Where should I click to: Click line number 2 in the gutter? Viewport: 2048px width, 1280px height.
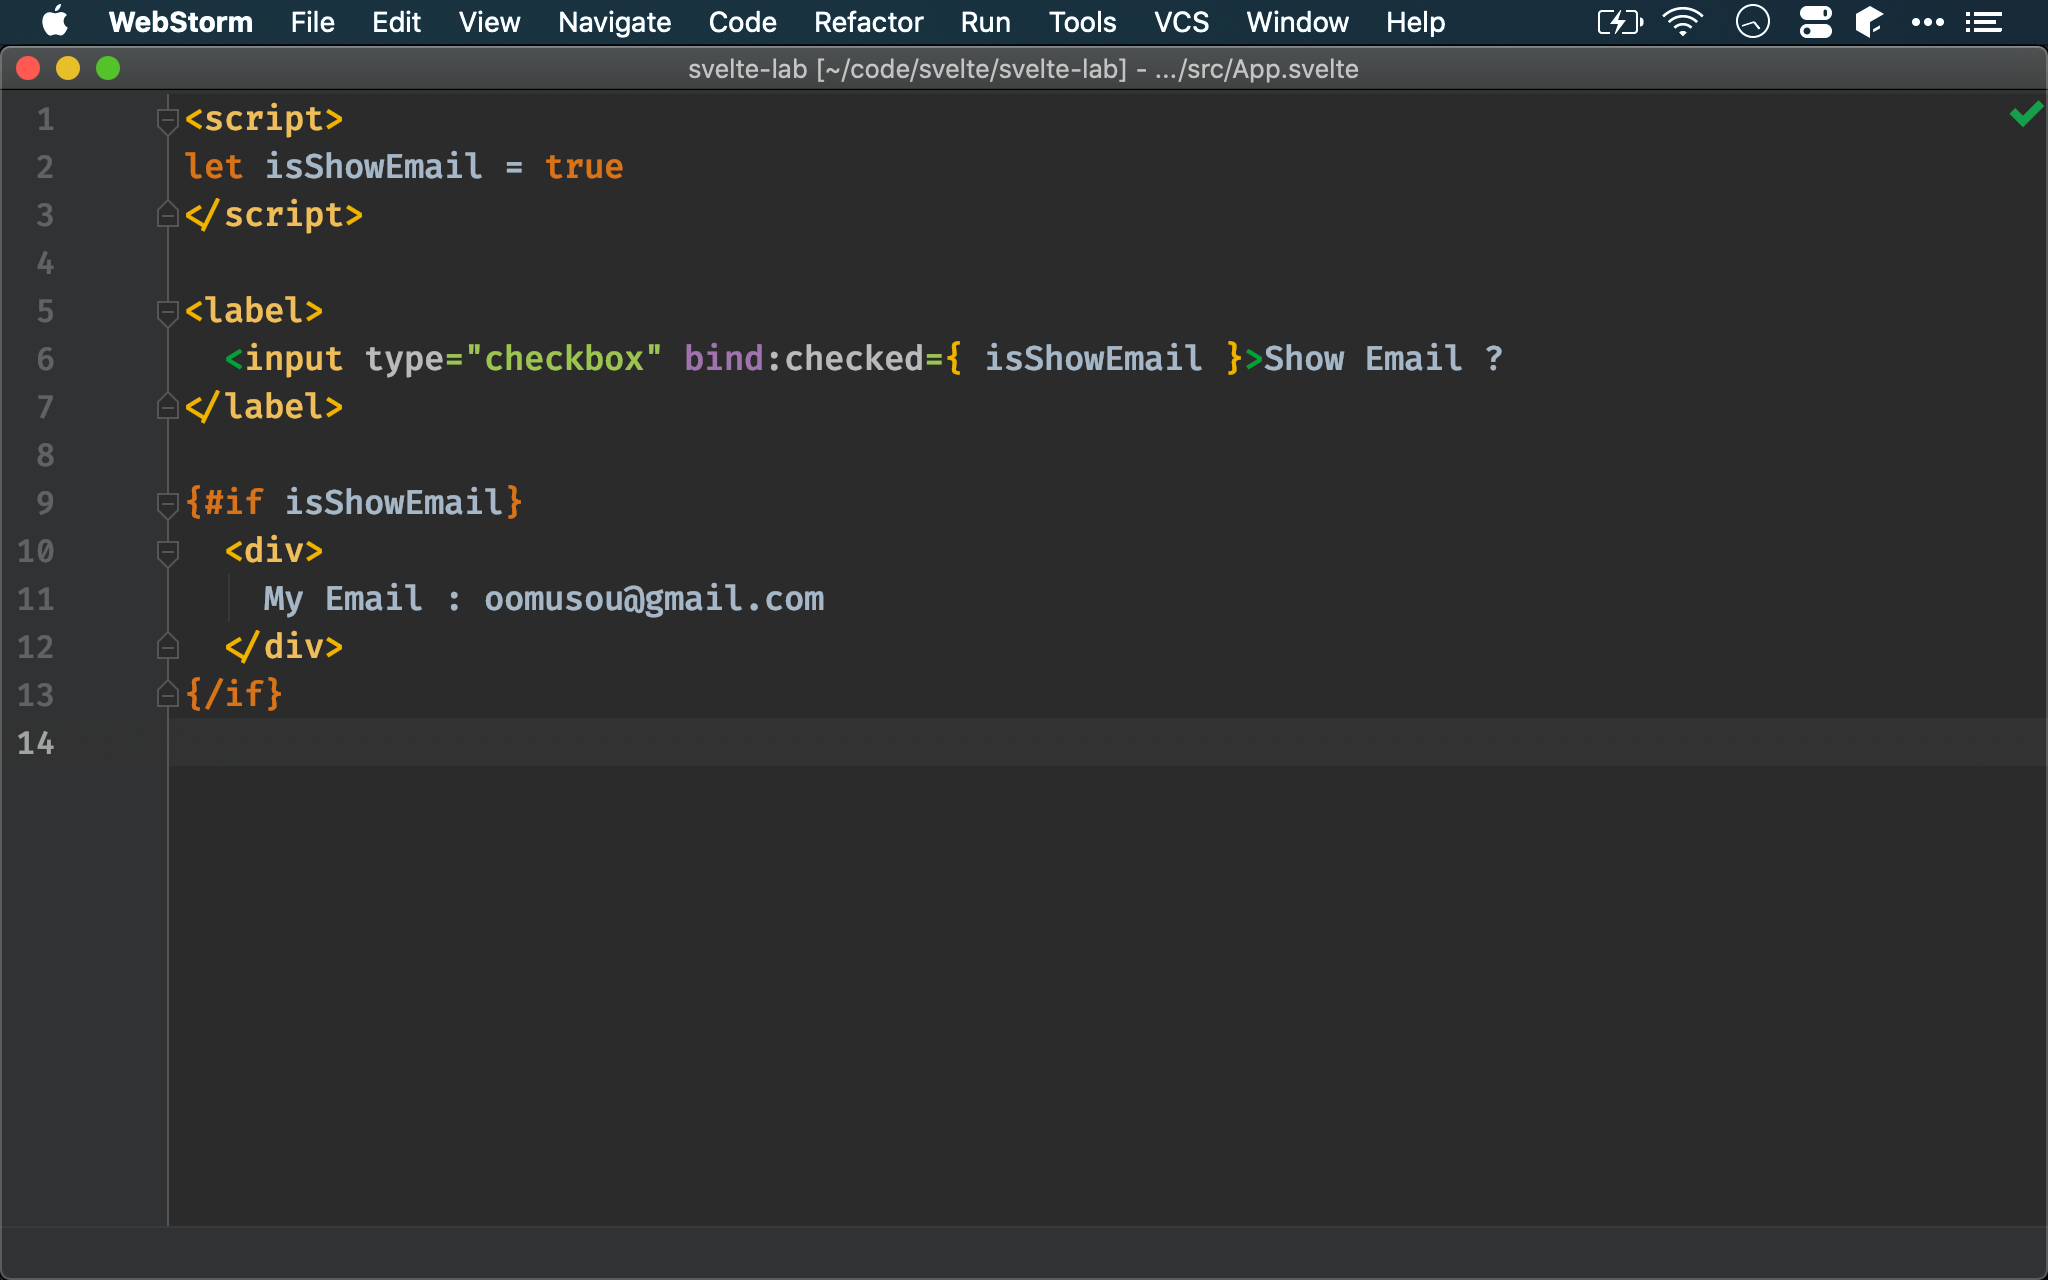(45, 167)
